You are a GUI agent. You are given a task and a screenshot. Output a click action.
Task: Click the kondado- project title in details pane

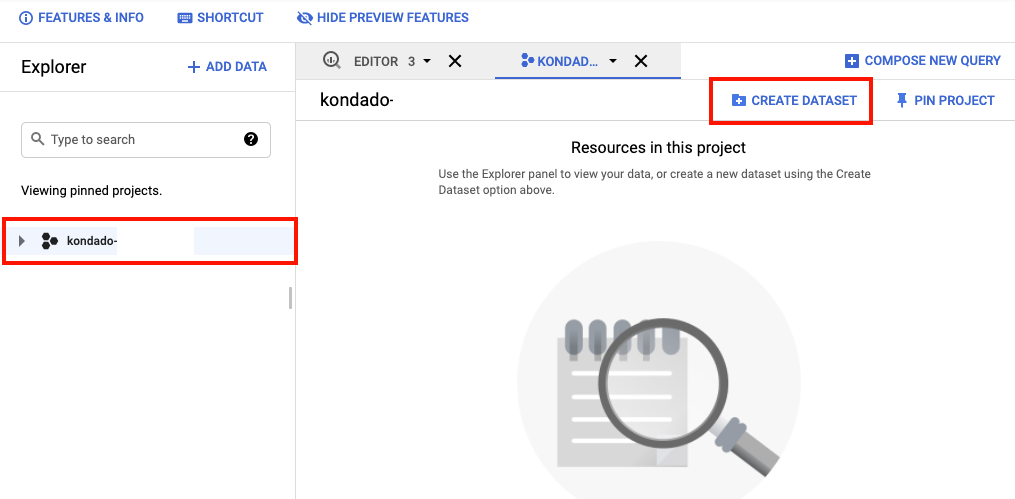[x=357, y=100]
